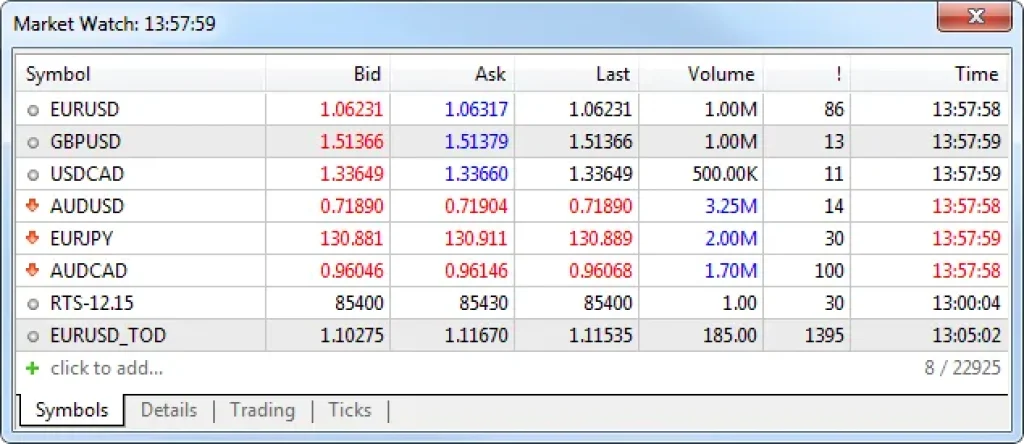1024x444 pixels.
Task: Click the down-arrow icon beside EURJPY
Action: pyautogui.click(x=33, y=238)
